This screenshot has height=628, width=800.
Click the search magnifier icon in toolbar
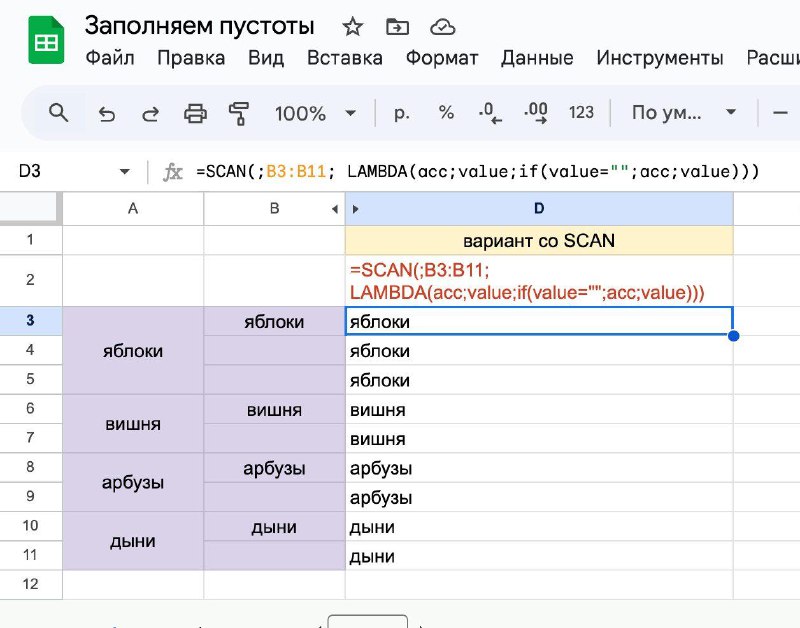pyautogui.click(x=58, y=113)
